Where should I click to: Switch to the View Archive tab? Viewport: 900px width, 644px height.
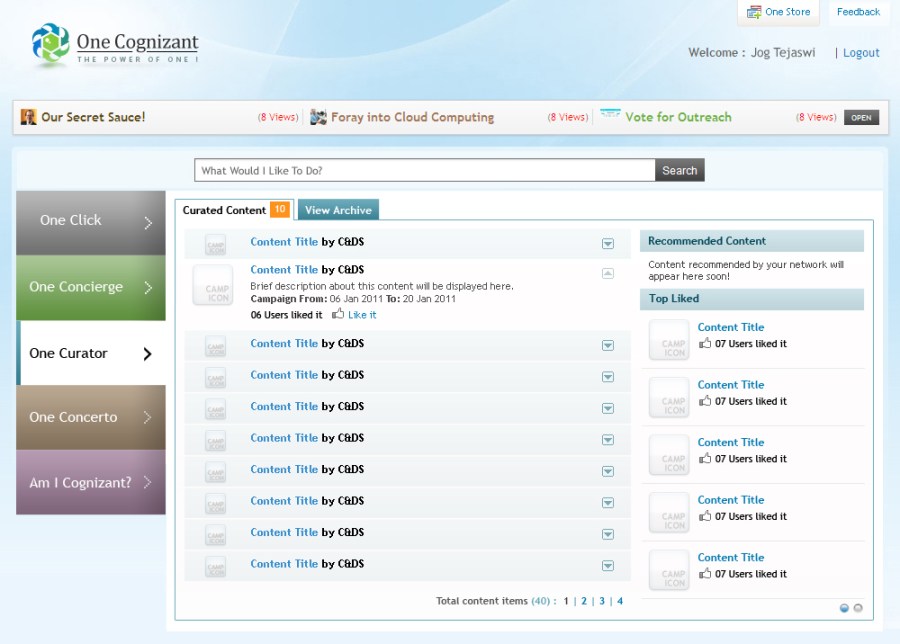pyautogui.click(x=338, y=210)
